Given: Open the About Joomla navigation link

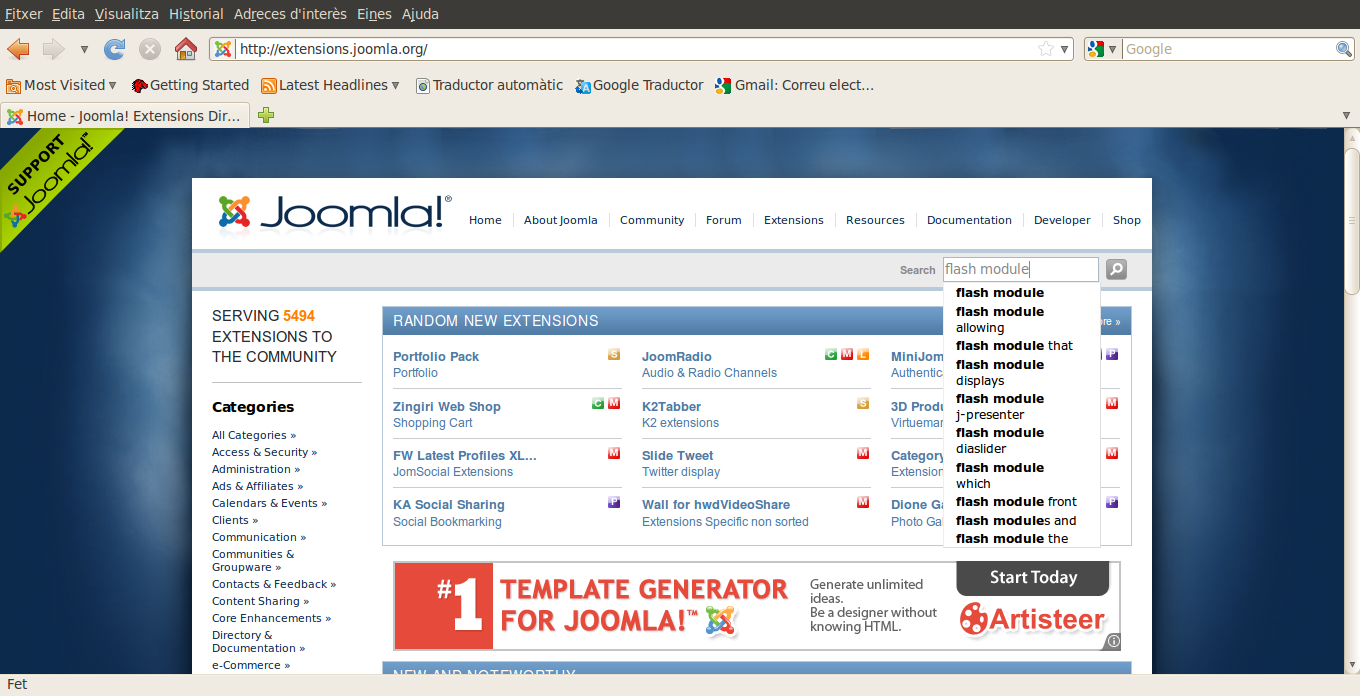Looking at the screenshot, I should (x=561, y=220).
